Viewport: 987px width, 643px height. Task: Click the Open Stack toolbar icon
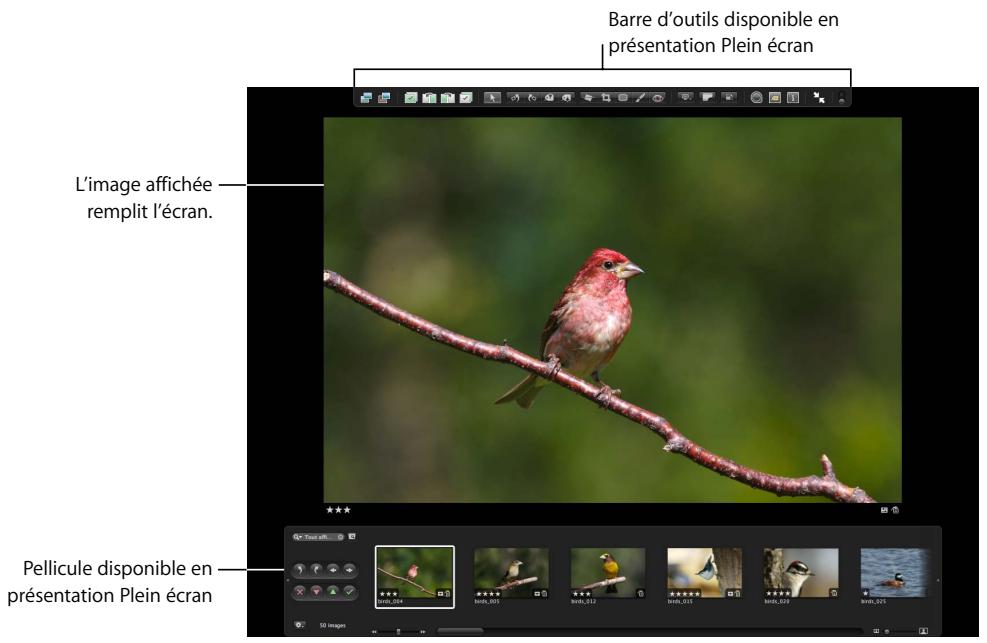coord(429,98)
